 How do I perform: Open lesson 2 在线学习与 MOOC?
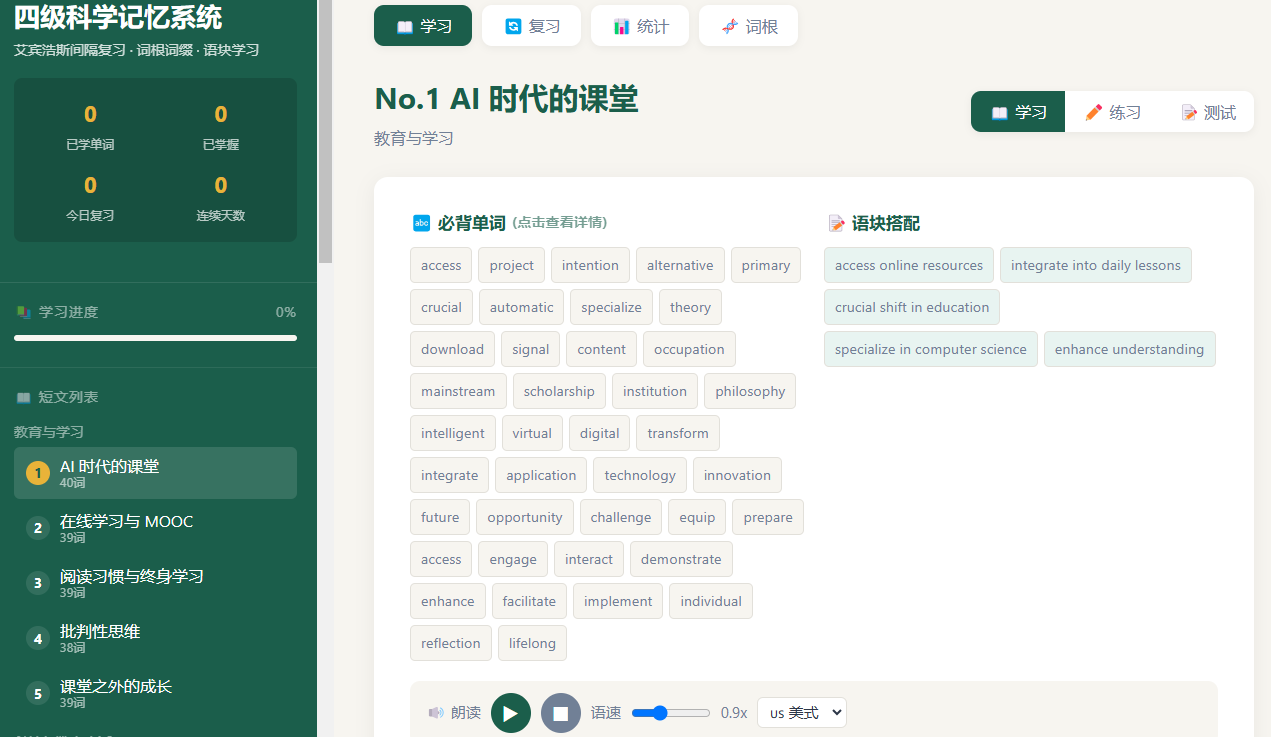coord(155,528)
